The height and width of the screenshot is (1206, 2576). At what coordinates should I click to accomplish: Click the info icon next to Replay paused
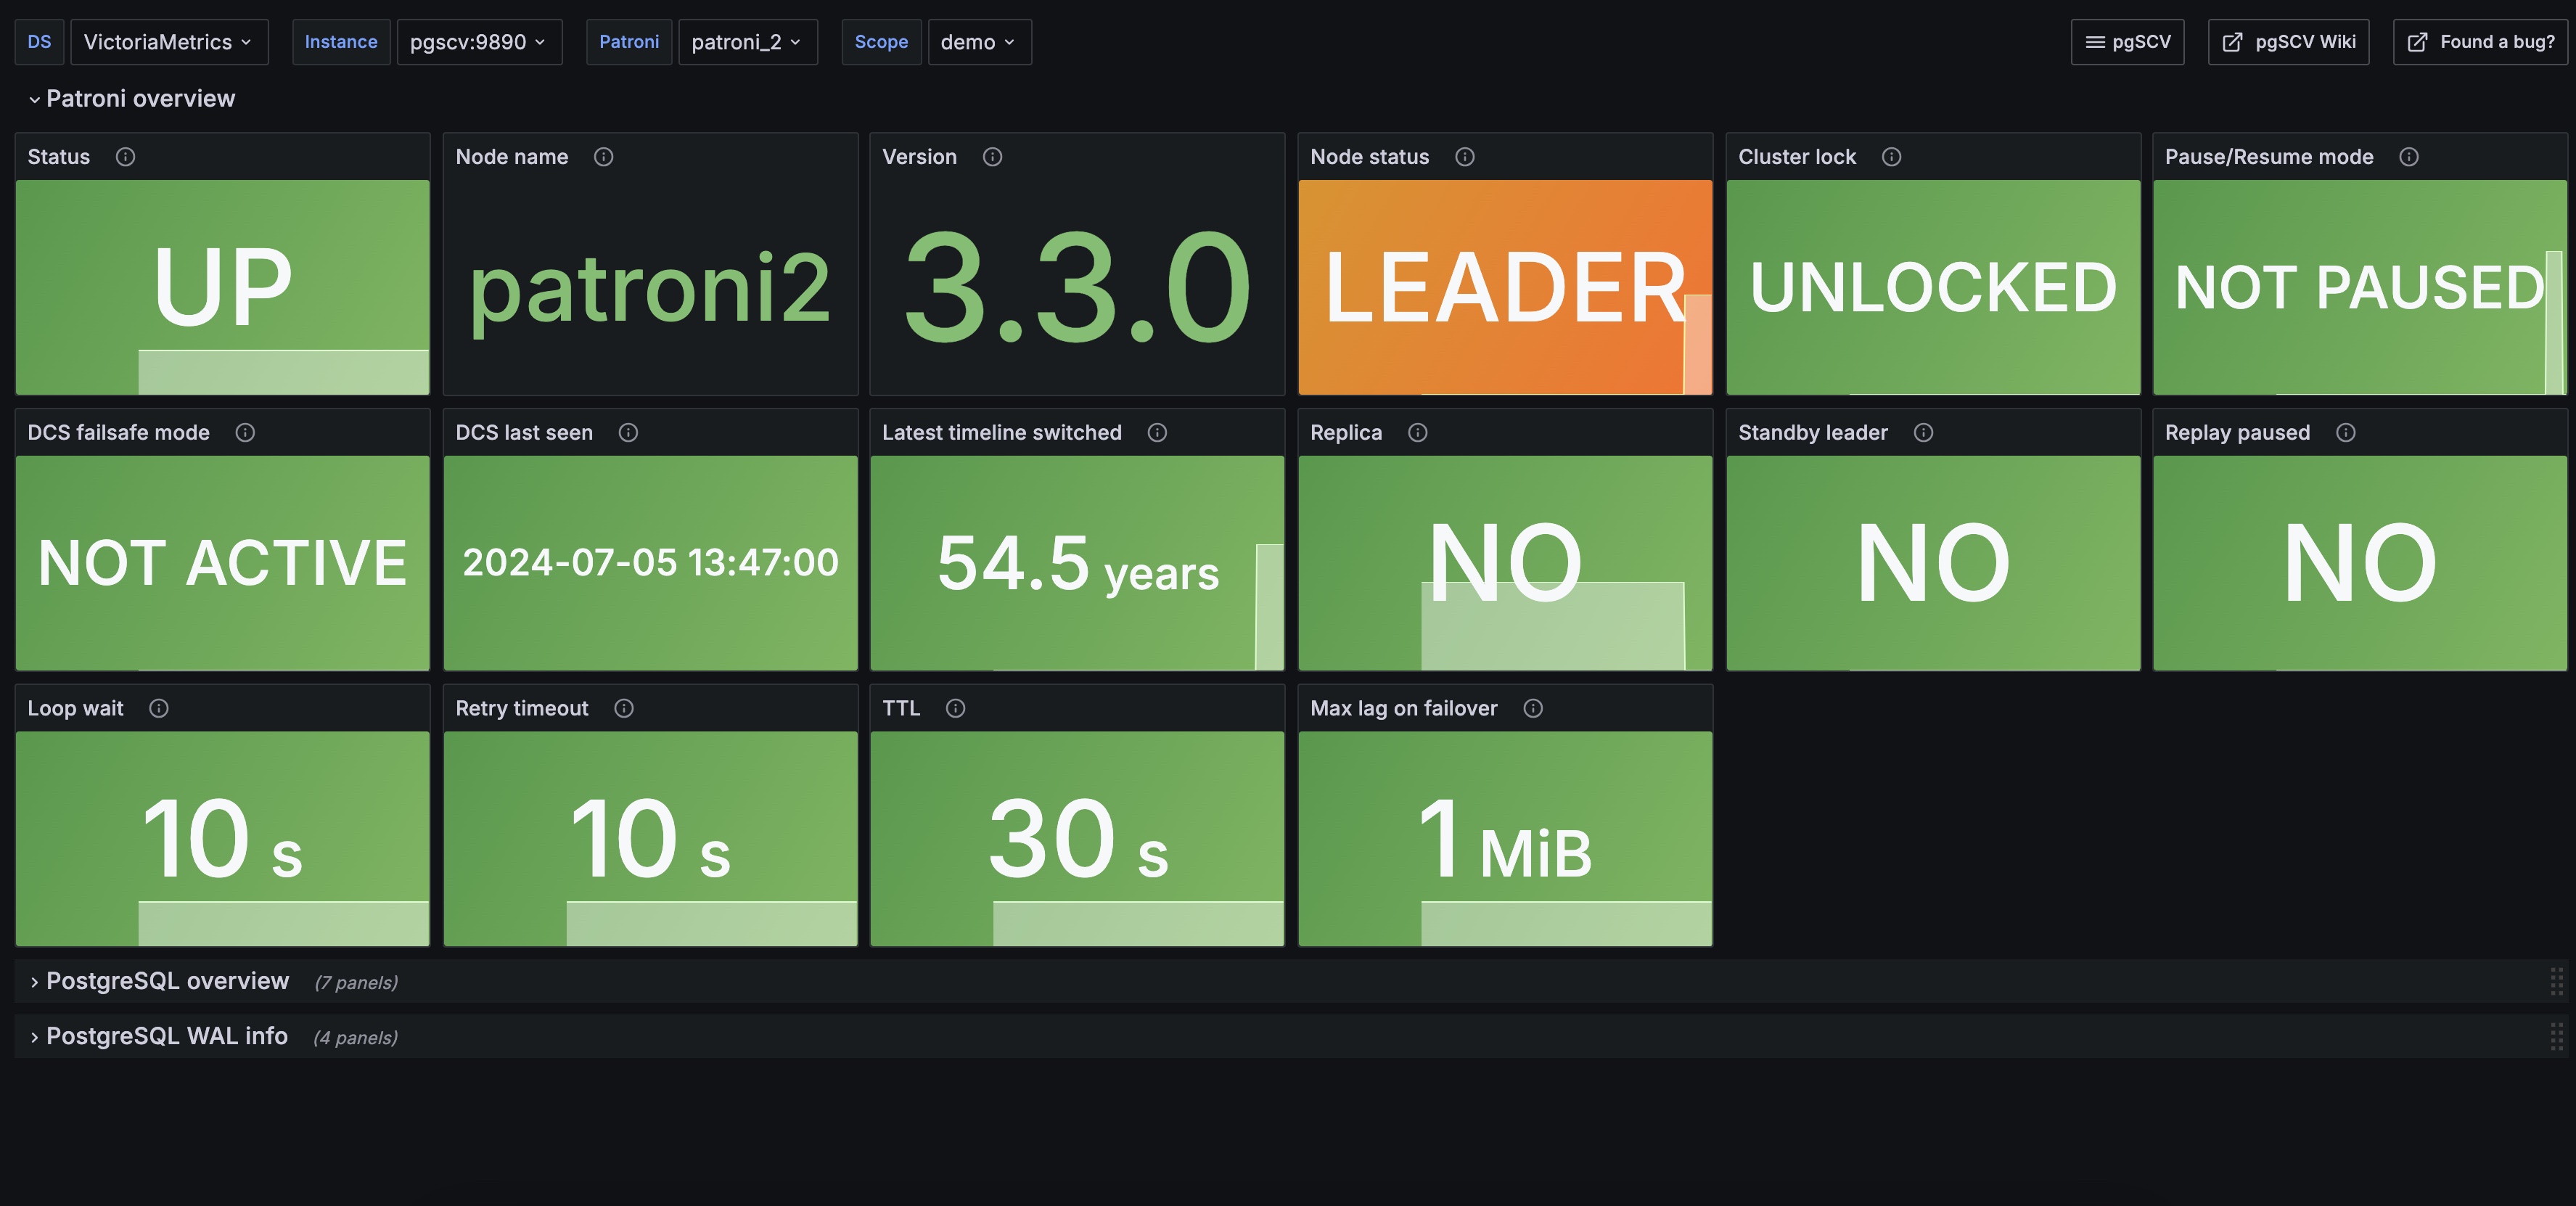(2346, 433)
